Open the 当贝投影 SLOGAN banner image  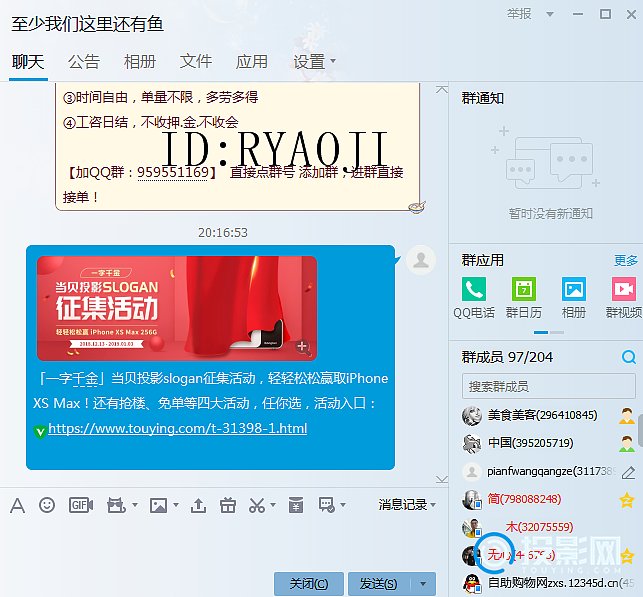[x=177, y=308]
